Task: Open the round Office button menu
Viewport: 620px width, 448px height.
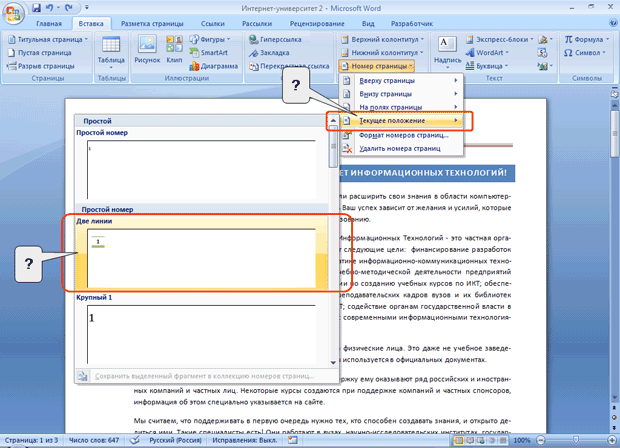Action: coord(13,13)
